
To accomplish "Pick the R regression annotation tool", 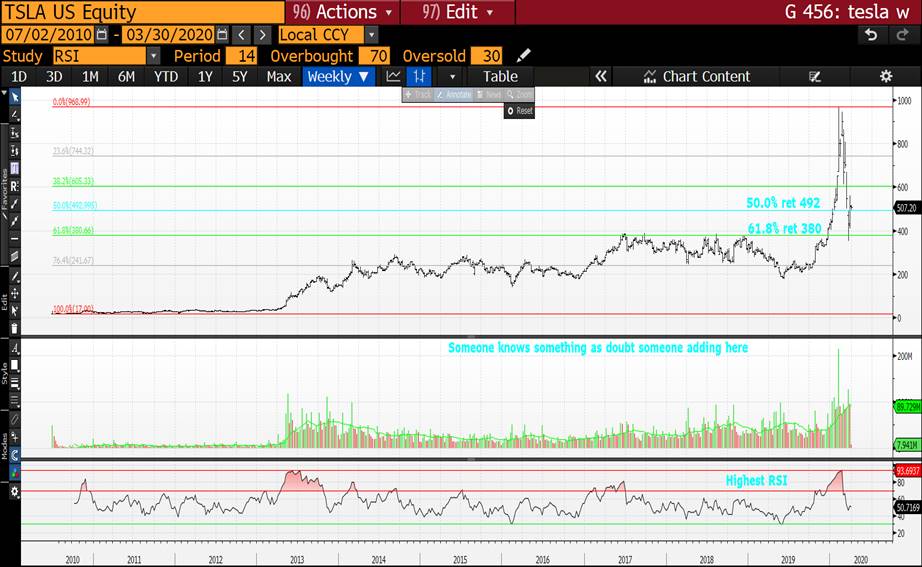I will [15, 186].
